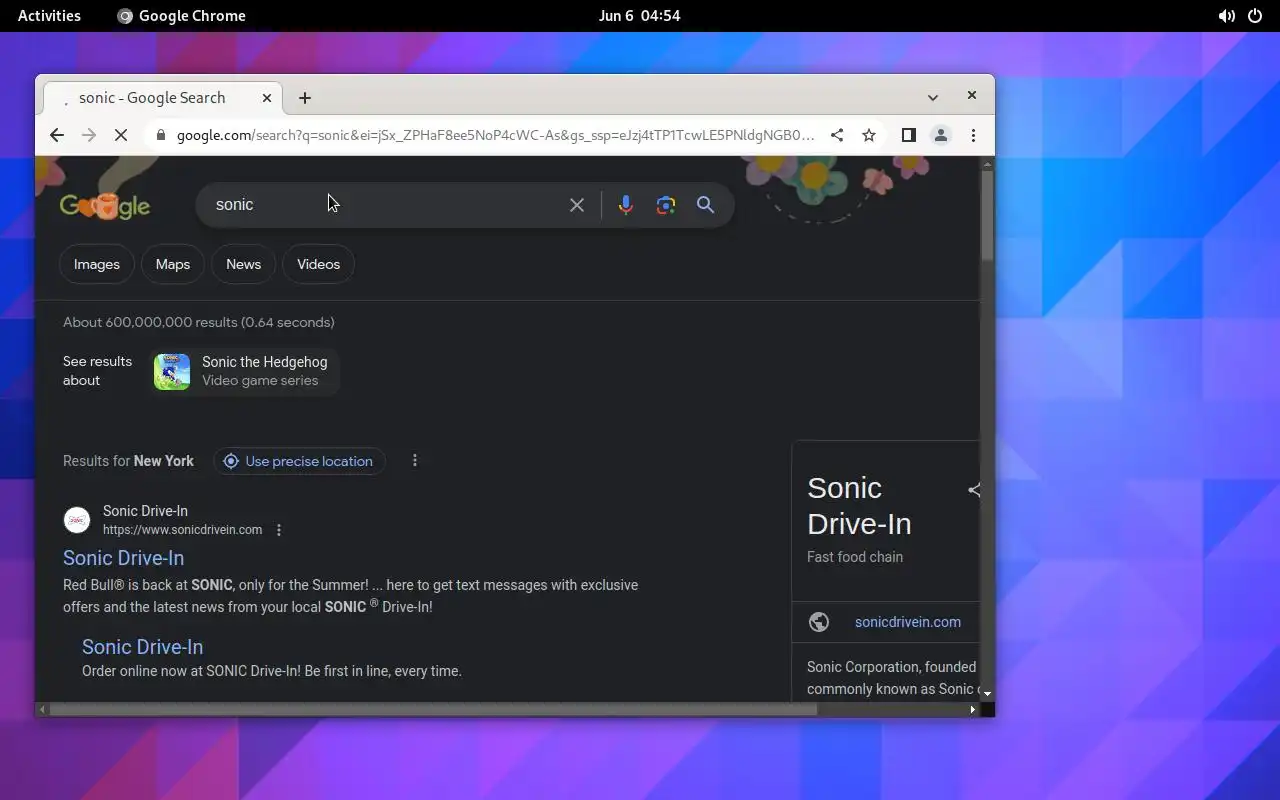Start voice search with the microphone icon
Viewport: 1280px width, 800px height.
click(626, 205)
